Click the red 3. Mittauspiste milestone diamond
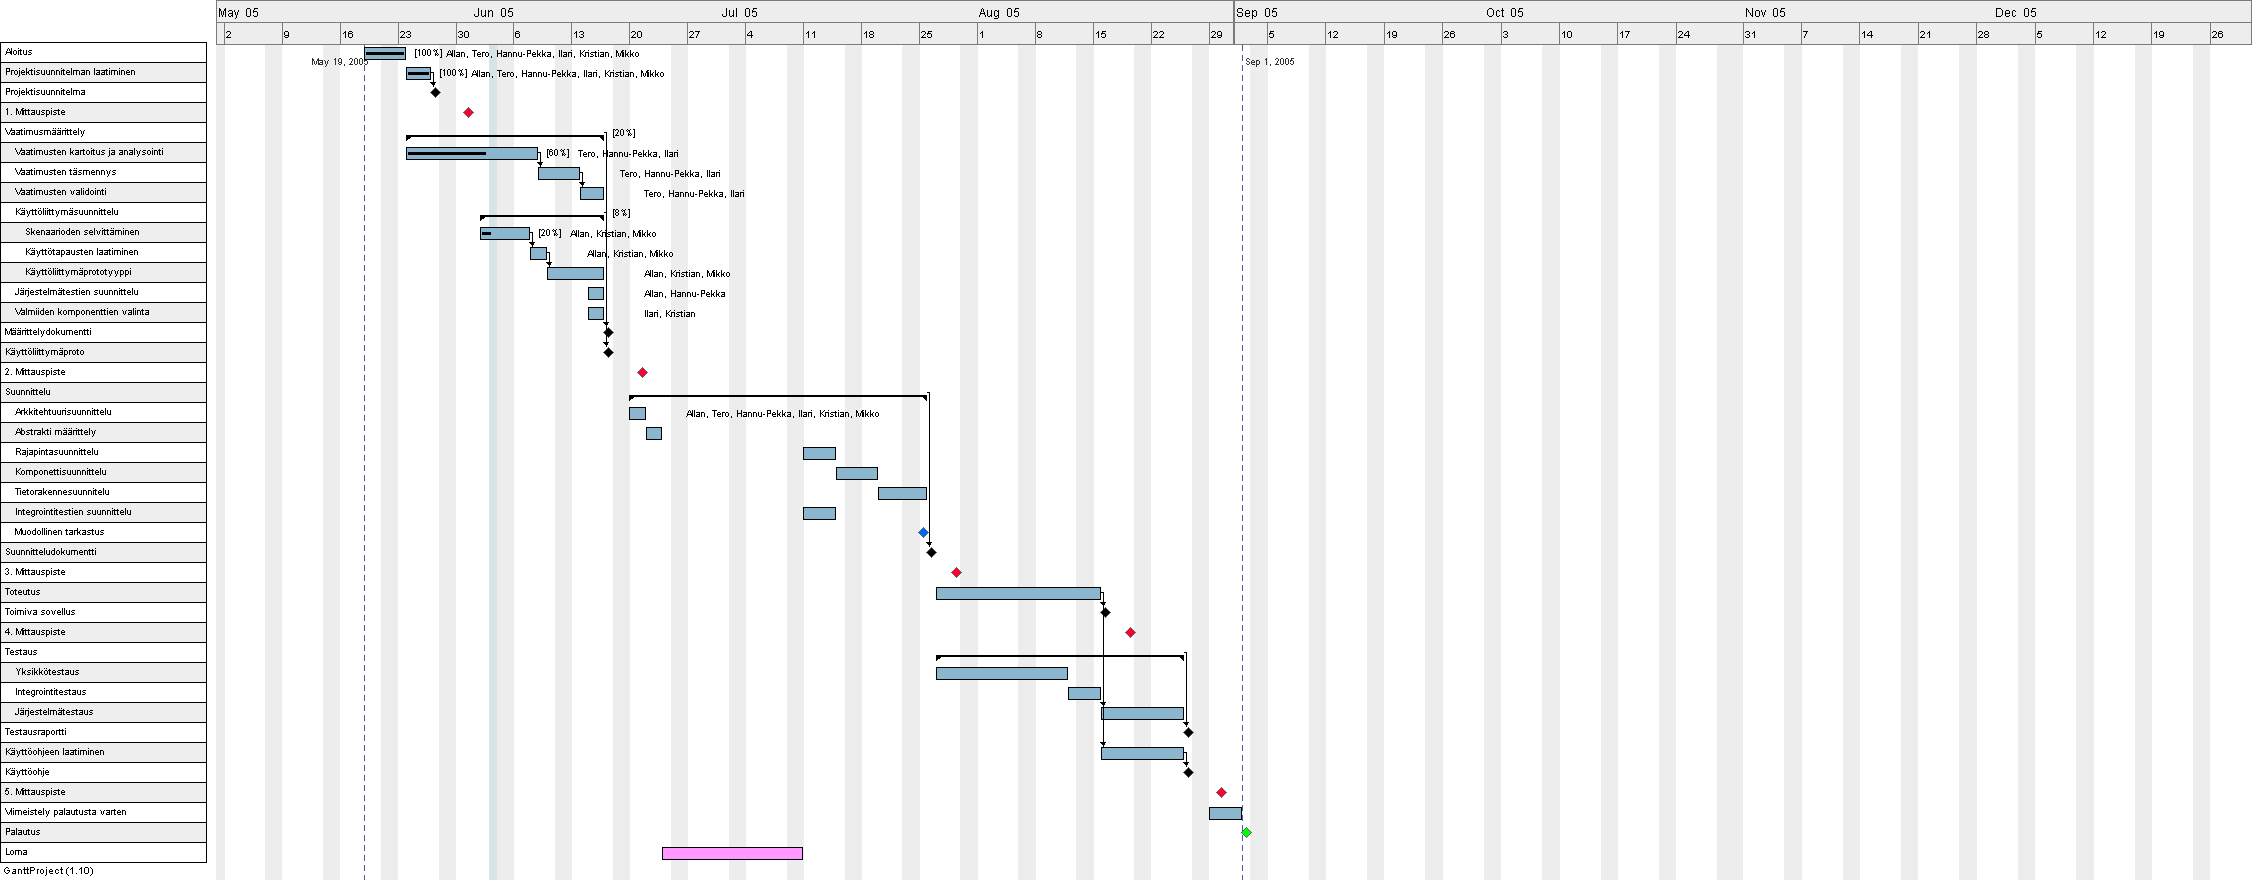The image size is (2252, 880). 956,573
